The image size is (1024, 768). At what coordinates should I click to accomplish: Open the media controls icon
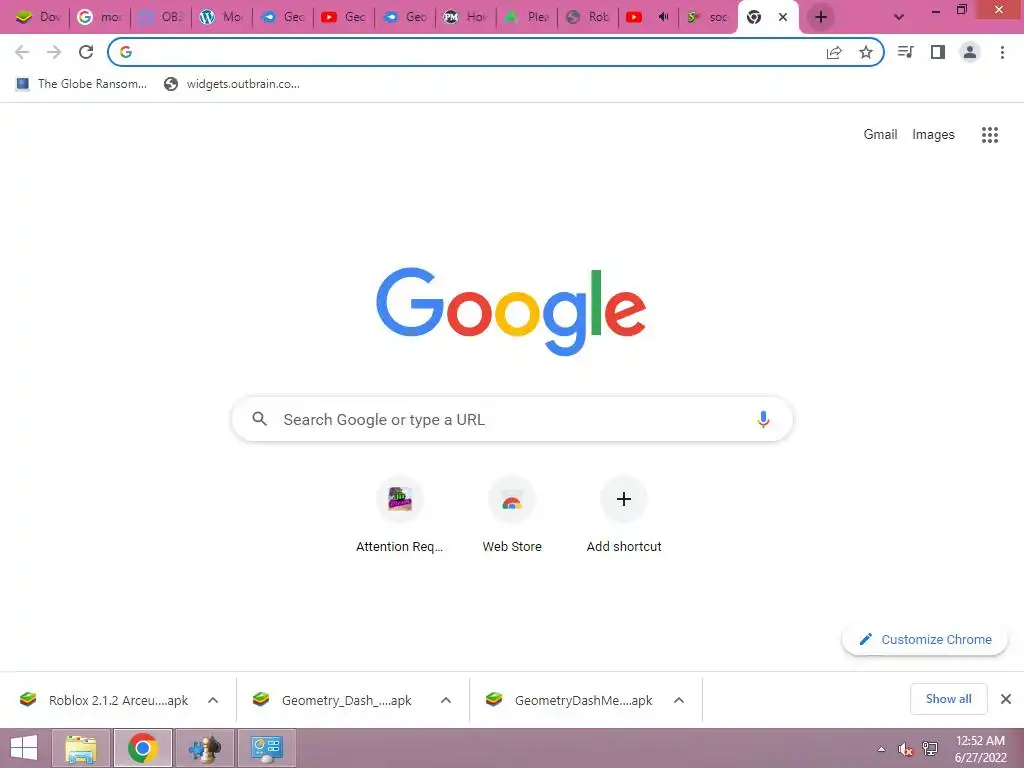(x=906, y=52)
